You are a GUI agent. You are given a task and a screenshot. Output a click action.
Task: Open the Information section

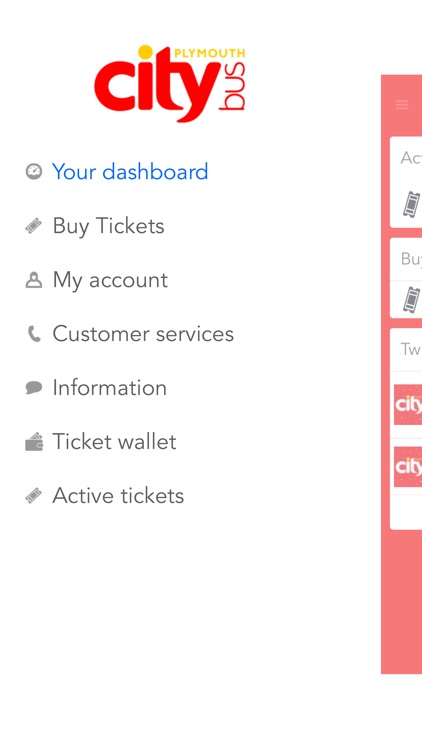(110, 387)
